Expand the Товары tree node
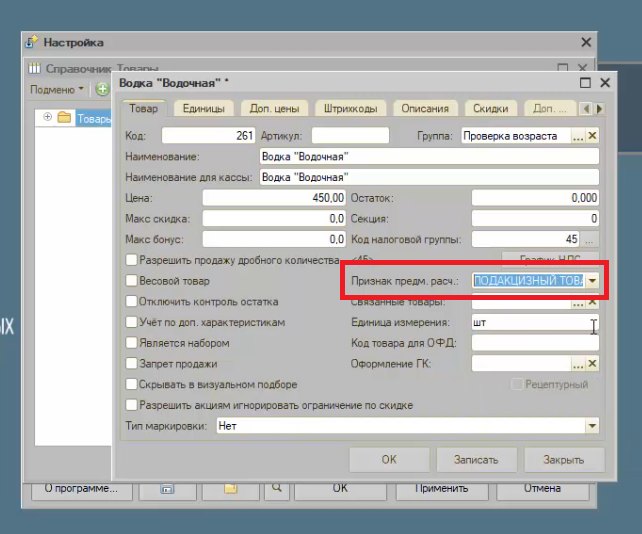 (47, 117)
